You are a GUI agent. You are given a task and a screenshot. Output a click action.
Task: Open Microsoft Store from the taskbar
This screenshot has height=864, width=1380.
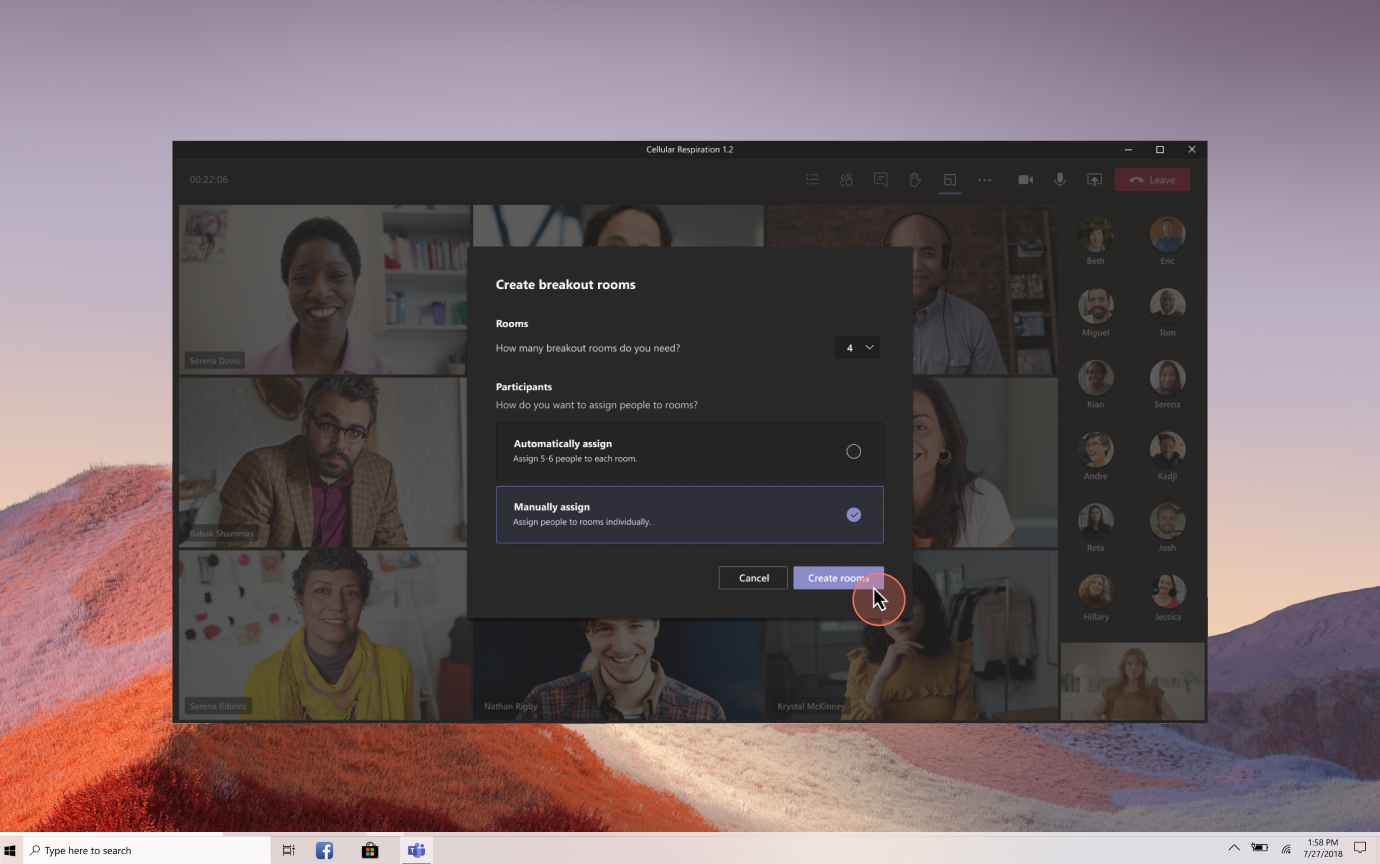[x=369, y=849]
